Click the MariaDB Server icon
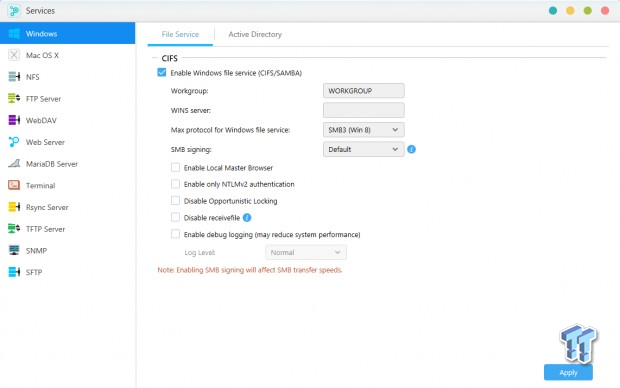This screenshot has width=620, height=388. coord(14,164)
